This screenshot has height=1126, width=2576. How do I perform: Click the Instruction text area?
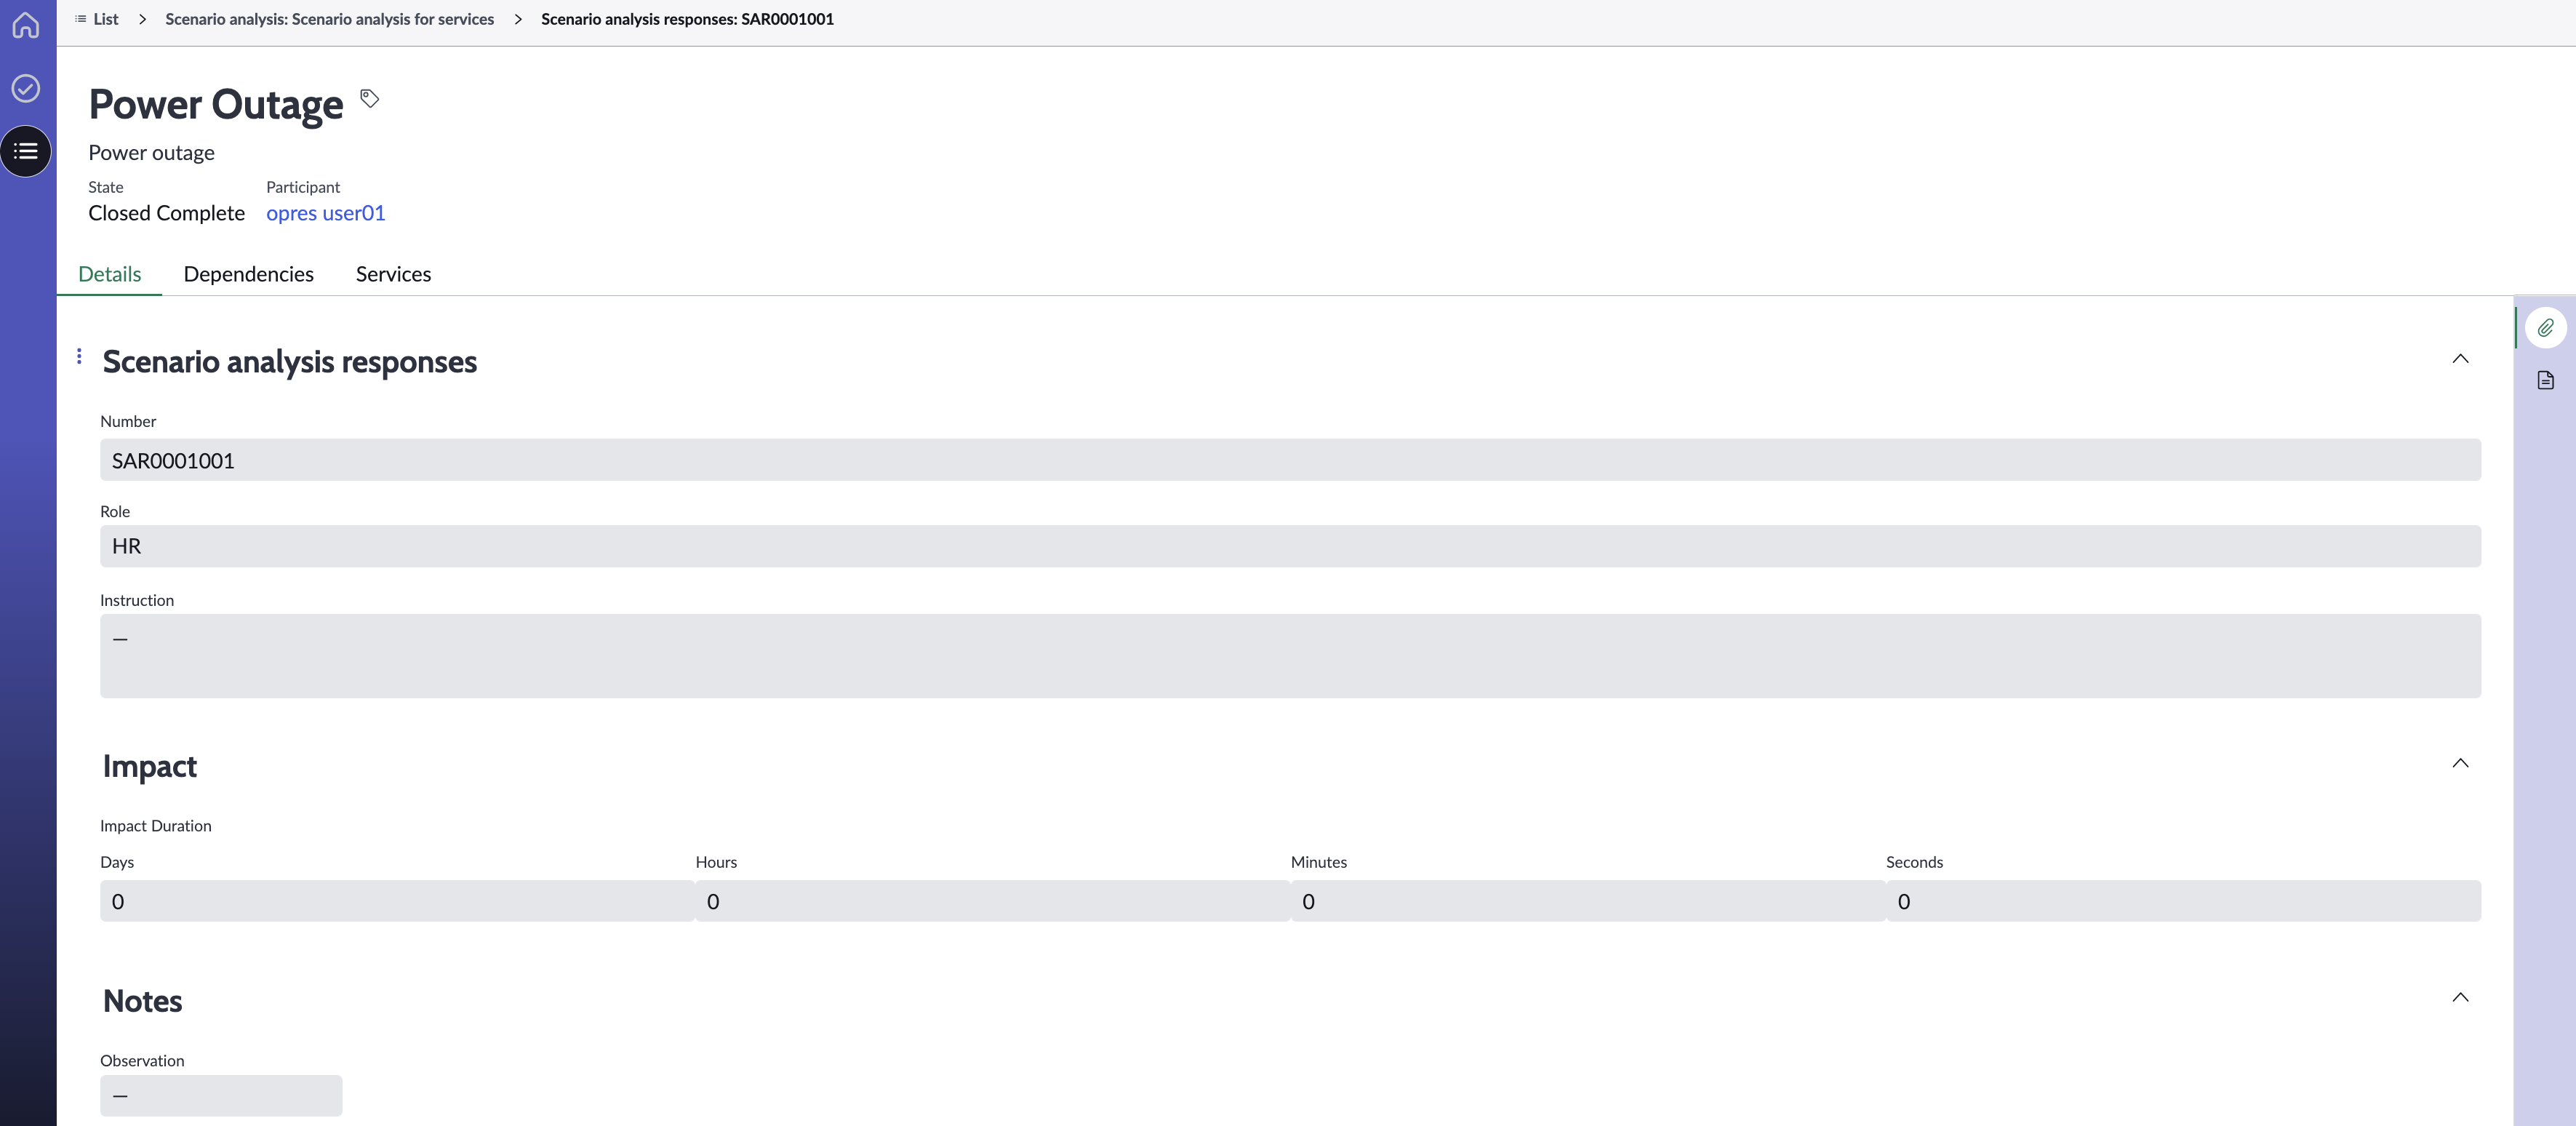1290,656
